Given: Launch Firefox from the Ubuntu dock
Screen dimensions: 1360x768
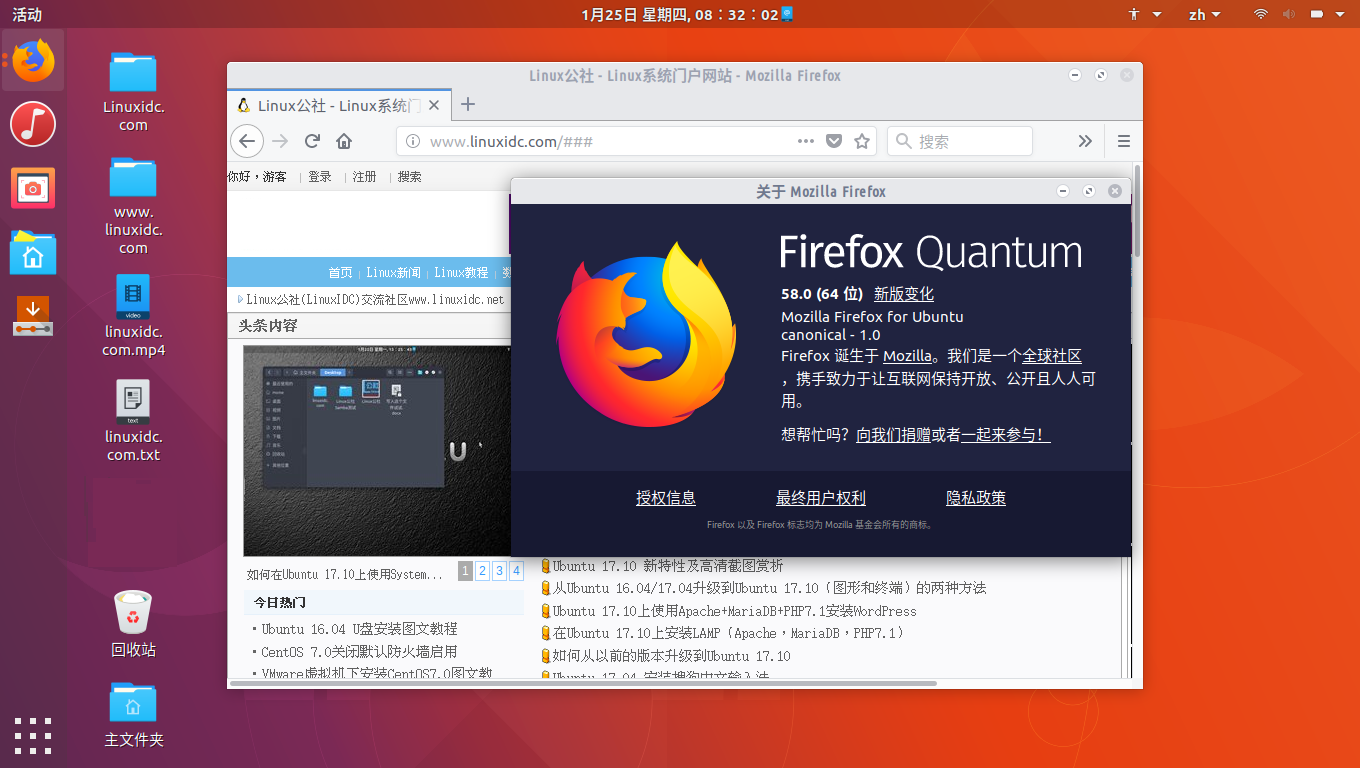Looking at the screenshot, I should [33, 61].
